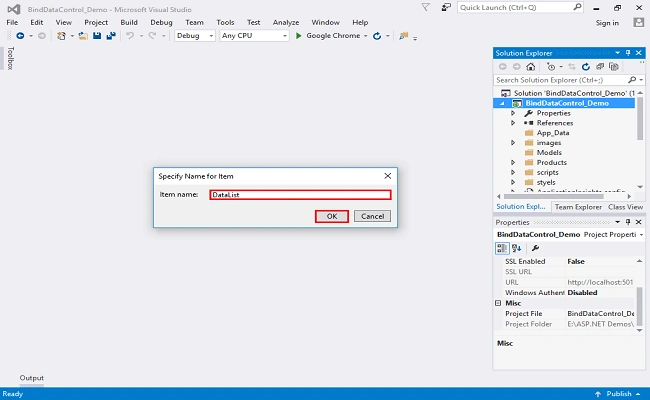
Task: Open the Tools menu
Action: click(225, 22)
